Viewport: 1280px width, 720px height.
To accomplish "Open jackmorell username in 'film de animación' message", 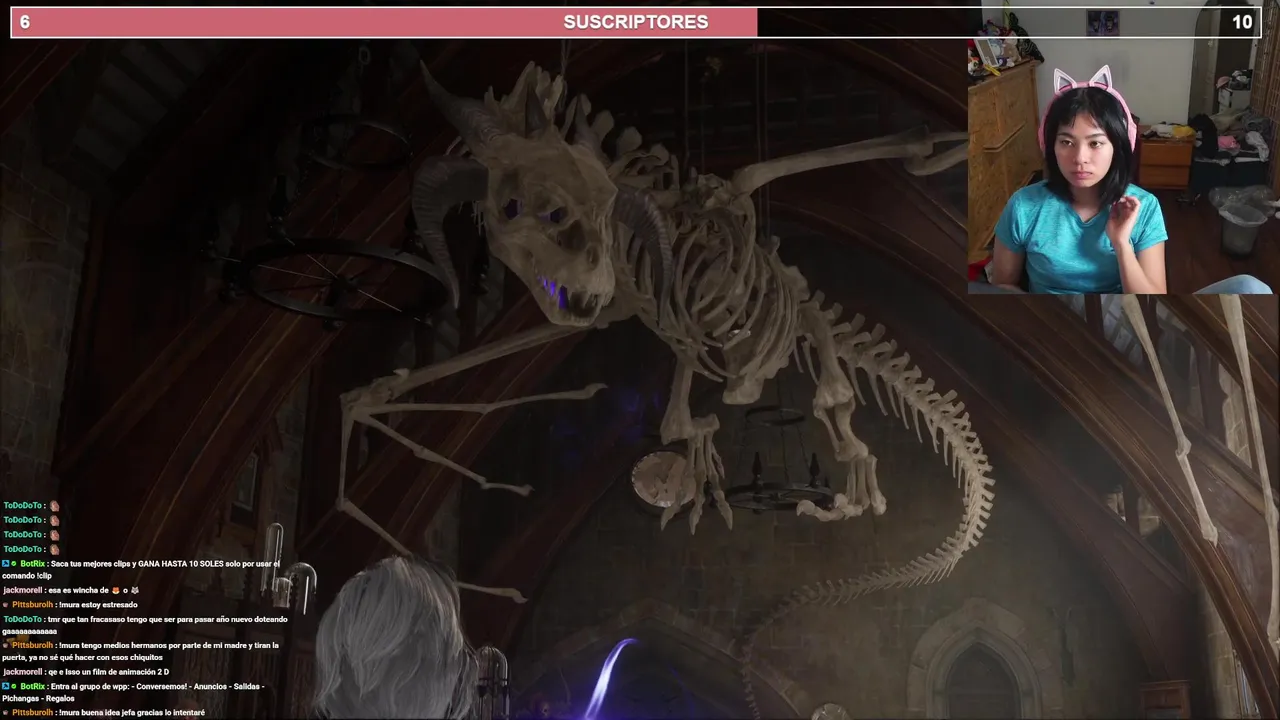I will 22,672.
